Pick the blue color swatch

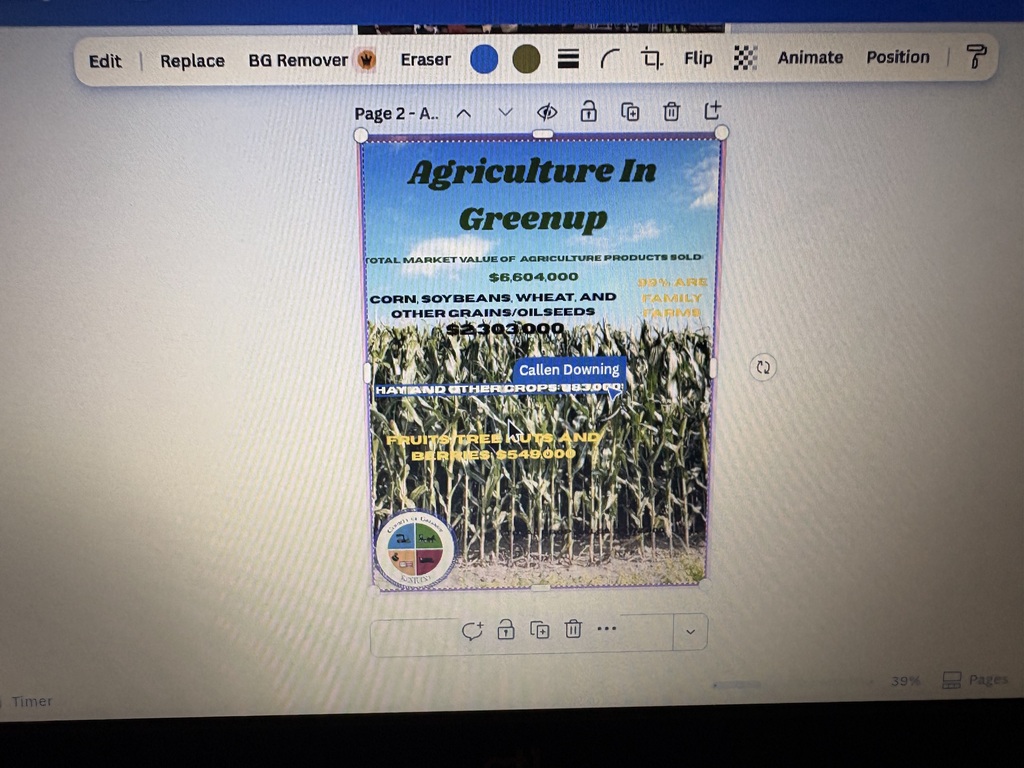click(x=484, y=59)
